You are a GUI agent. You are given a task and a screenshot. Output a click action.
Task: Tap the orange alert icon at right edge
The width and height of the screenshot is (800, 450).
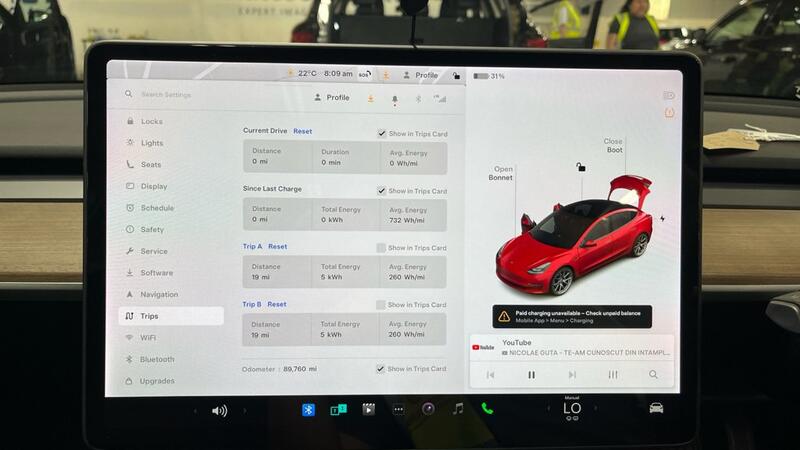(669, 113)
